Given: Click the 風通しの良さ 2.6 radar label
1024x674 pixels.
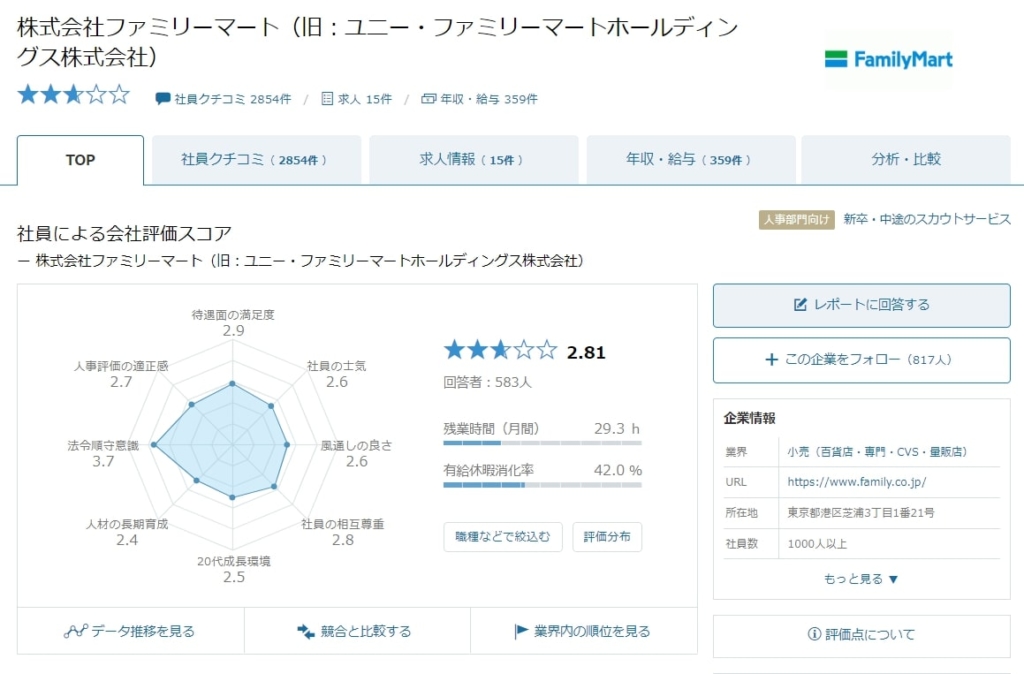Looking at the screenshot, I should point(357,453).
